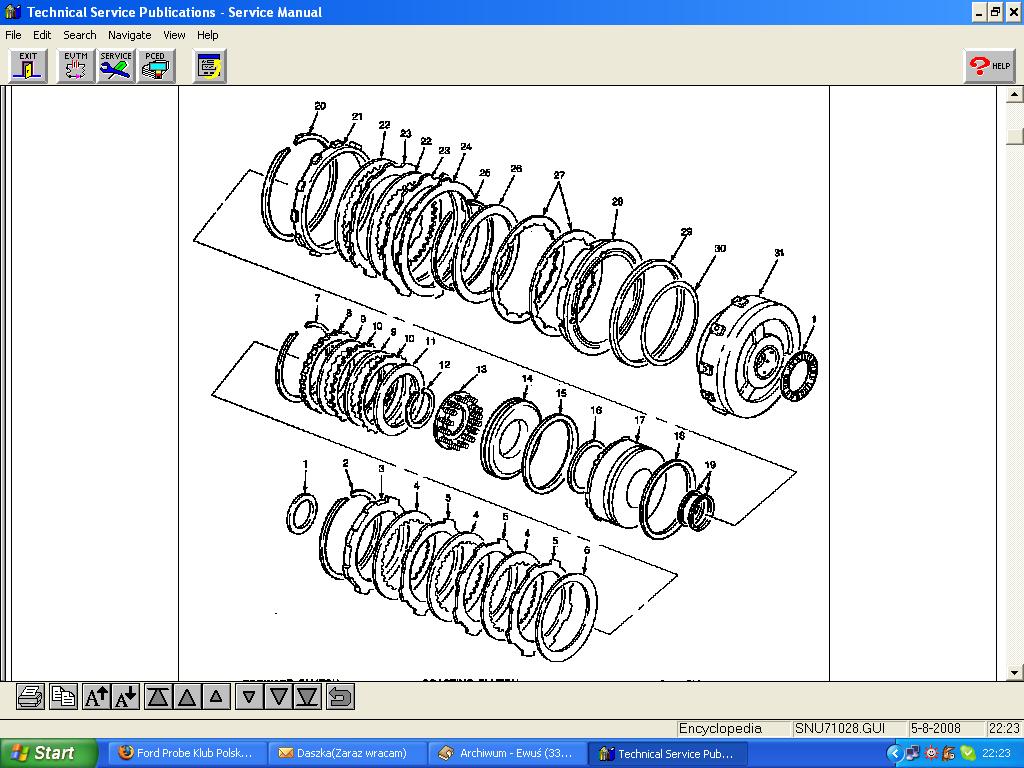The image size is (1024, 768).
Task: Jump to document top with barred up-triangle
Action: [x=158, y=697]
